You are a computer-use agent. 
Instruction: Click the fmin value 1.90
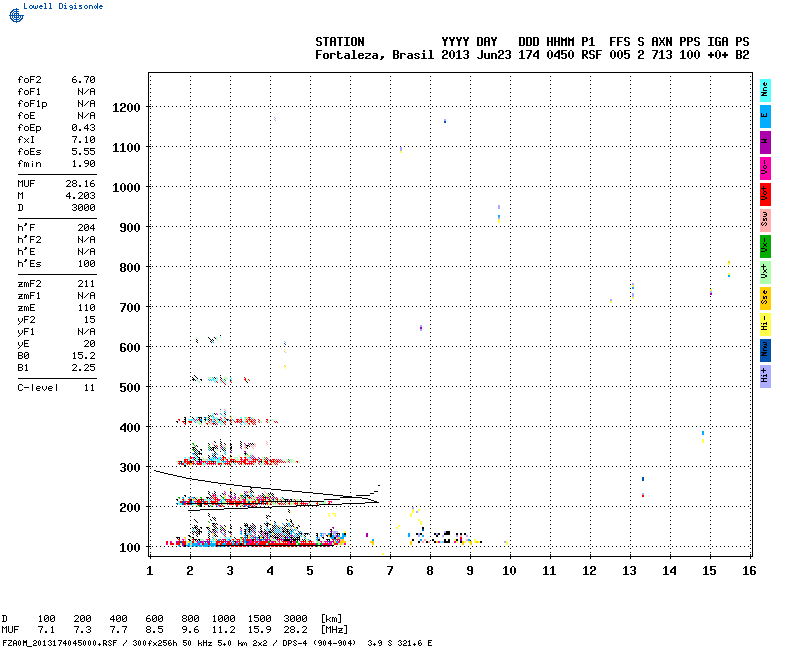coord(83,164)
